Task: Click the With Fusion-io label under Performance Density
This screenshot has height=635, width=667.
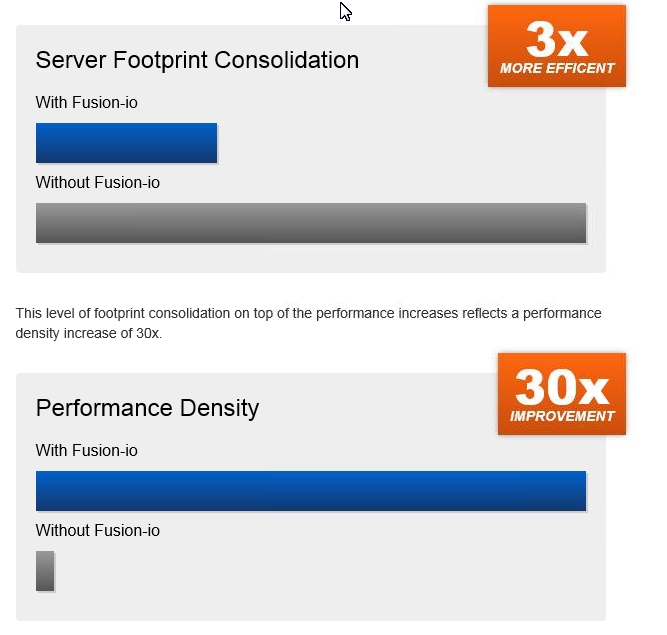Action: [87, 450]
